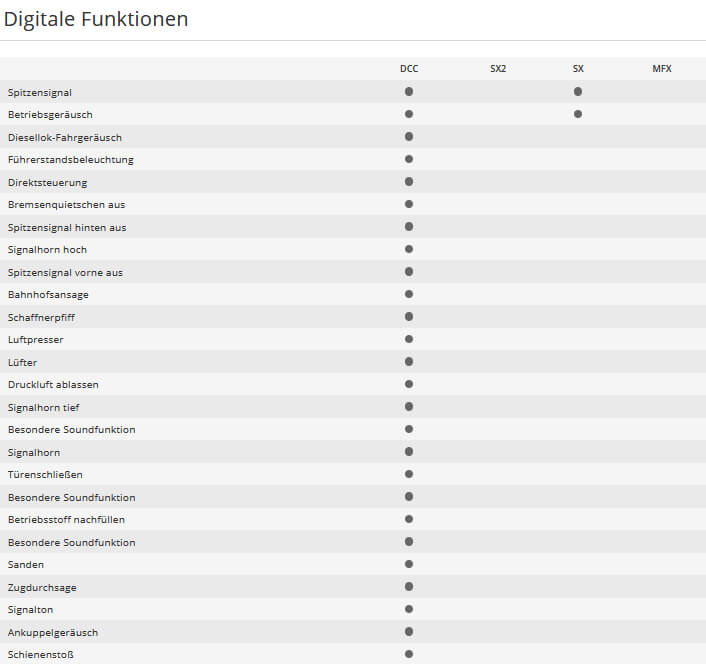Click the Druckluft ablassen label
706x664 pixels.
click(53, 385)
